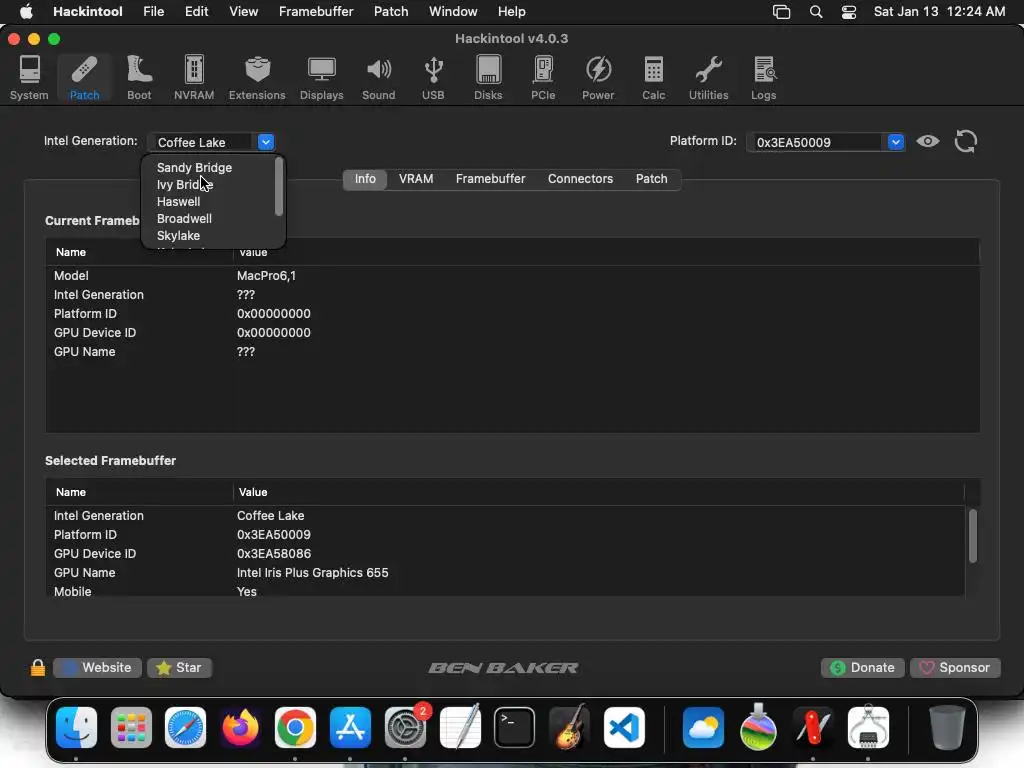Image resolution: width=1024 pixels, height=768 pixels.
Task: Open the System toolbar section
Action: pyautogui.click(x=29, y=78)
